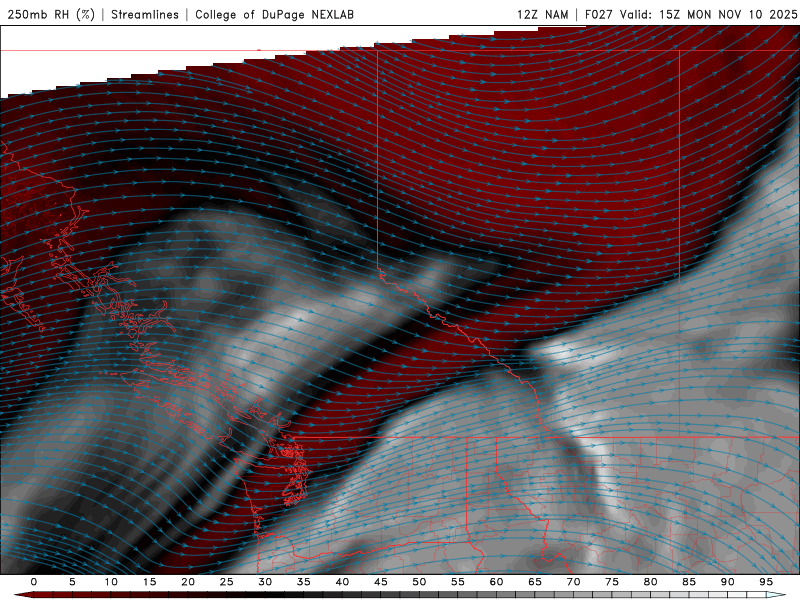
Task: Click the '25' value on the color scale
Action: point(226,582)
